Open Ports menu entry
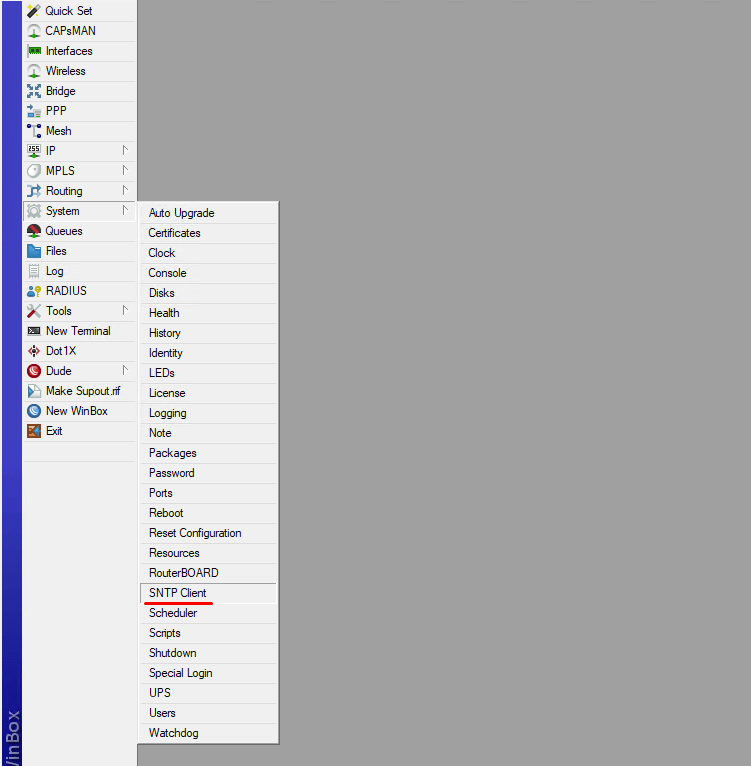The image size is (751, 766). click(208, 493)
